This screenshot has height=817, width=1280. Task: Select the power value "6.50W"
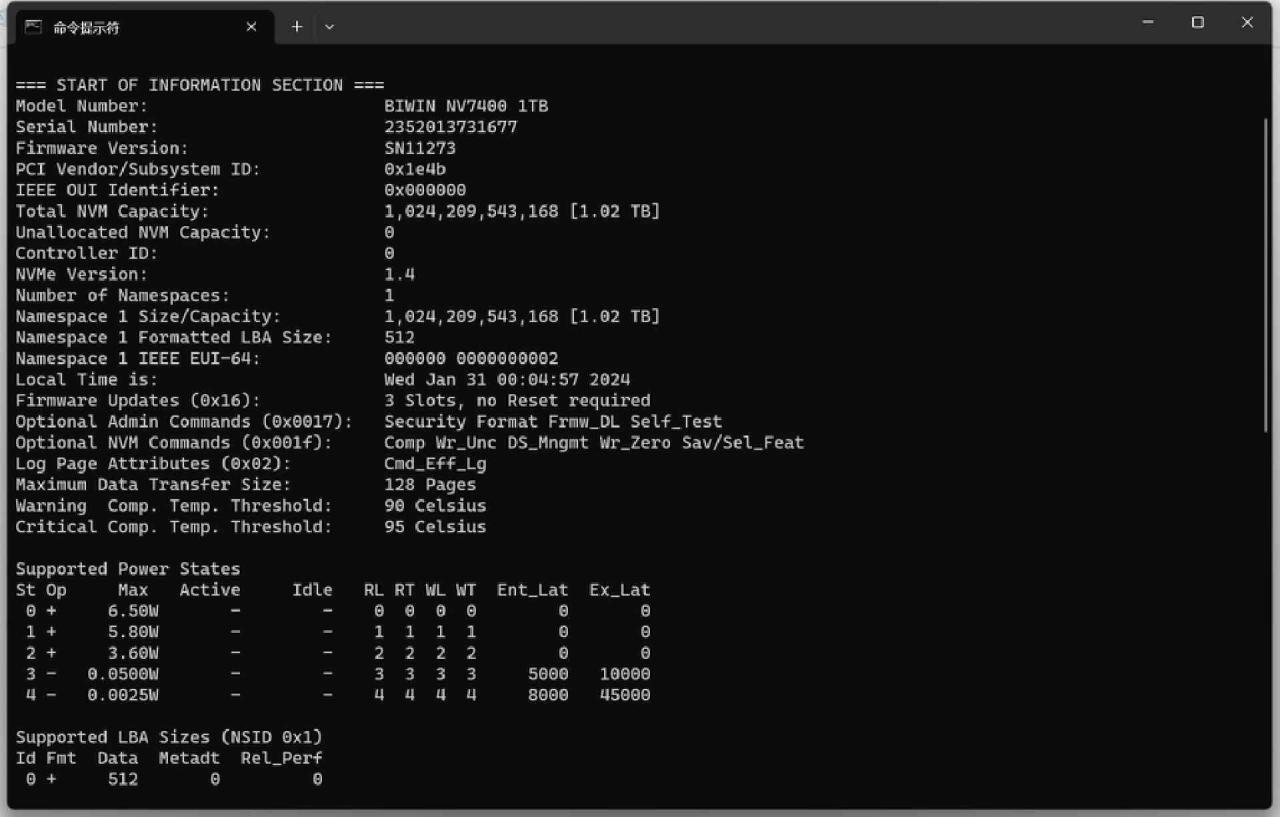click(133, 610)
